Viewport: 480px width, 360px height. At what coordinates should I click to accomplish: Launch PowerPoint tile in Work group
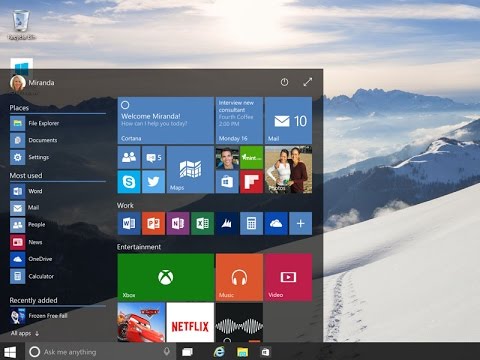point(153,223)
